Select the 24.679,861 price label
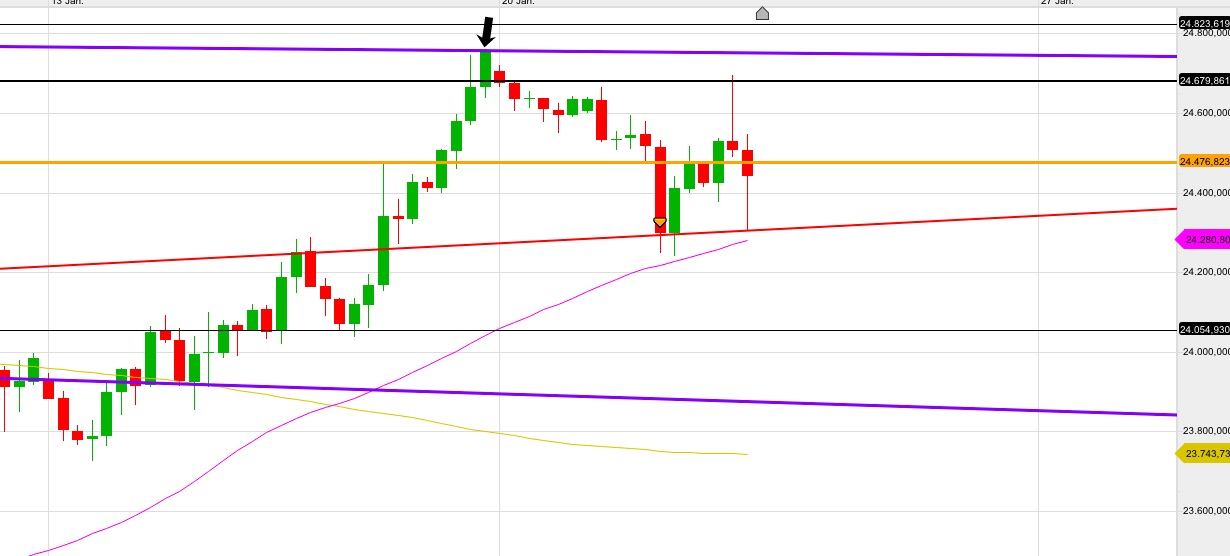This screenshot has width=1230, height=556. pyautogui.click(x=1205, y=80)
